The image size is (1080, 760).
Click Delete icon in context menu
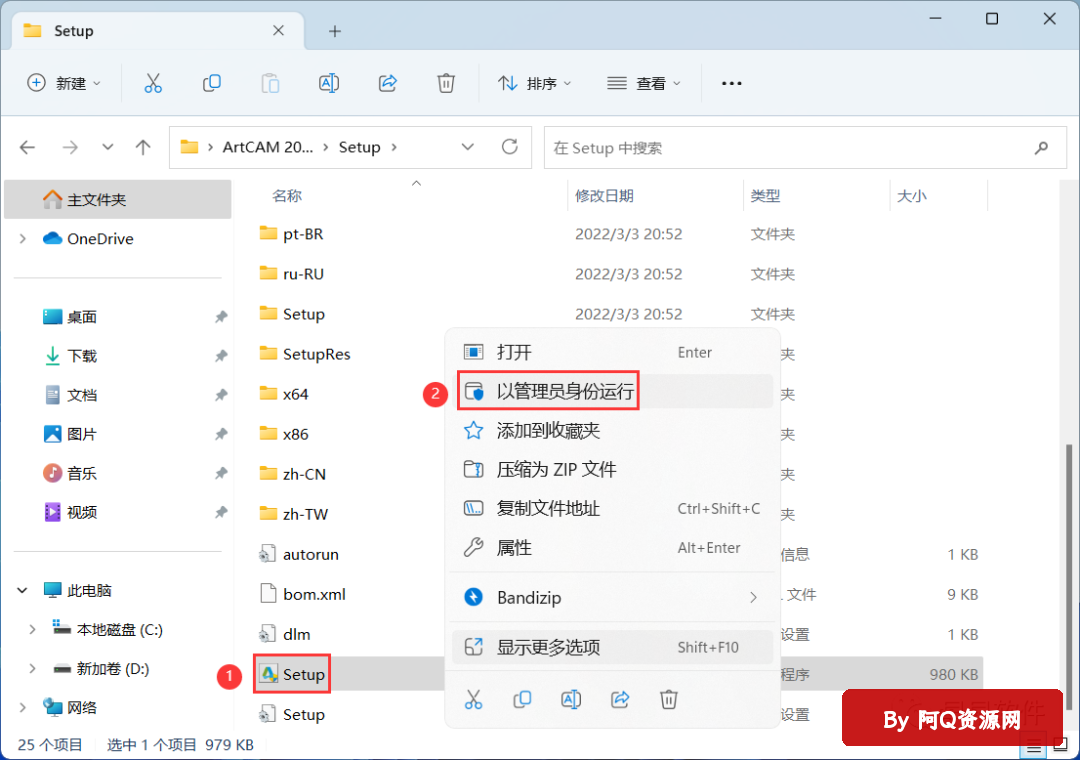pyautogui.click(x=669, y=699)
